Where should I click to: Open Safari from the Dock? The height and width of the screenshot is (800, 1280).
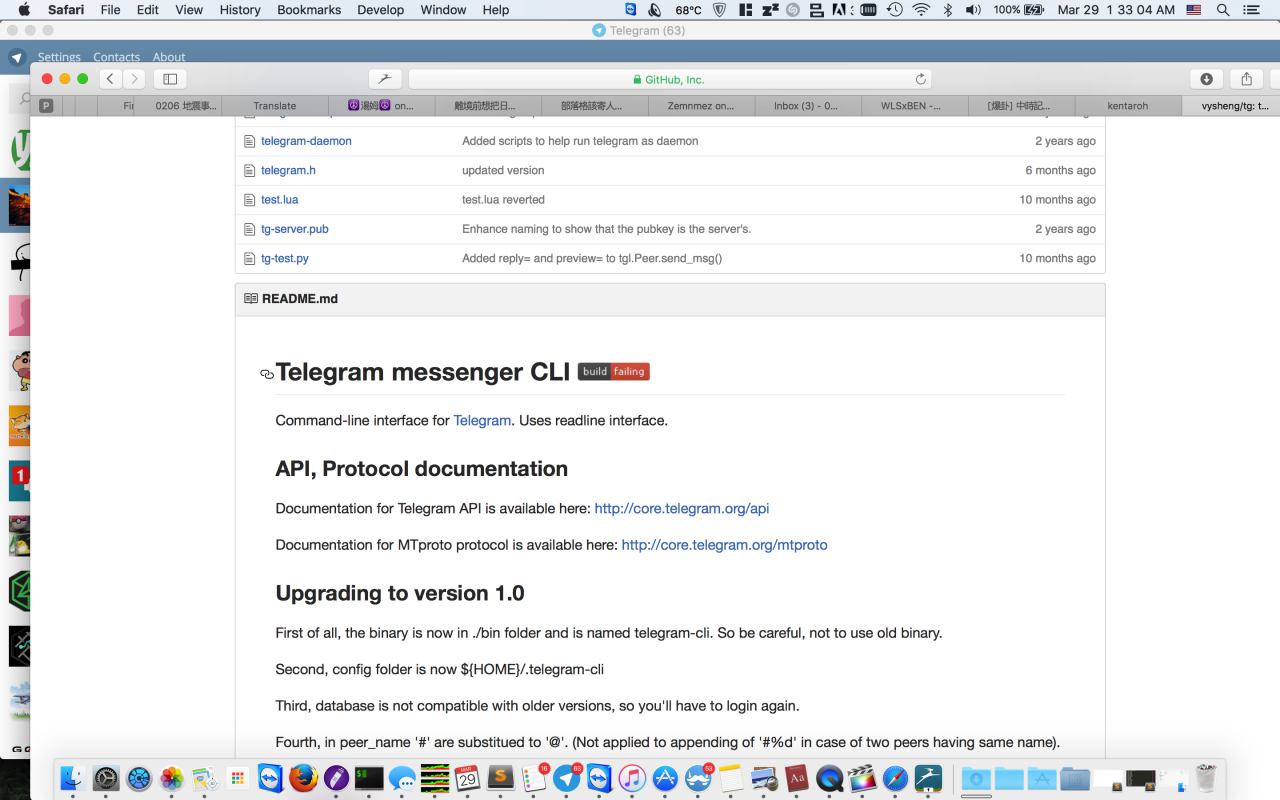pos(895,778)
